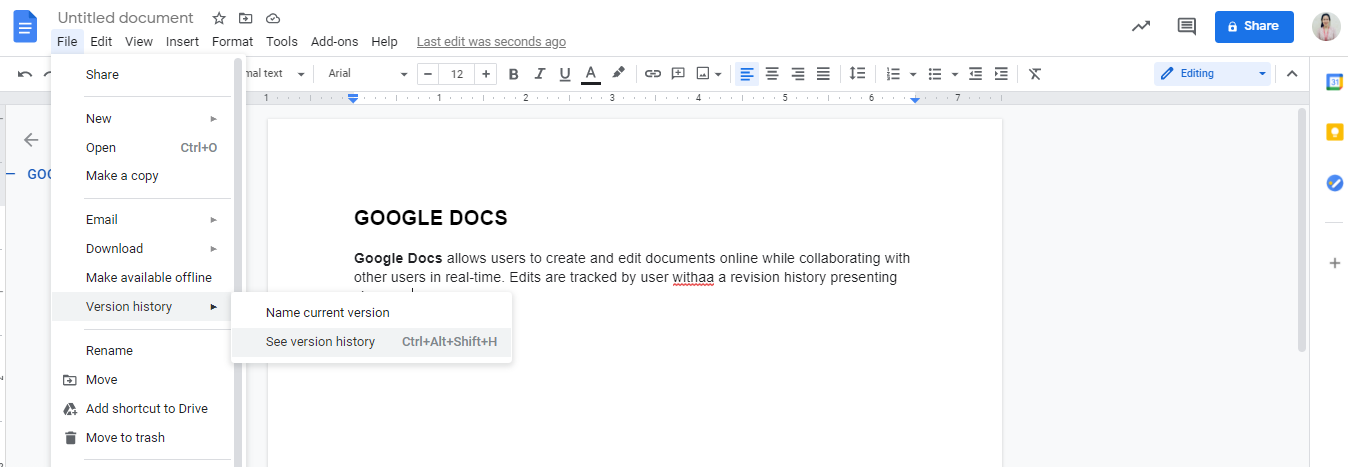Screen dimensions: 1348x467
Task: Right align the text
Action: (798, 74)
